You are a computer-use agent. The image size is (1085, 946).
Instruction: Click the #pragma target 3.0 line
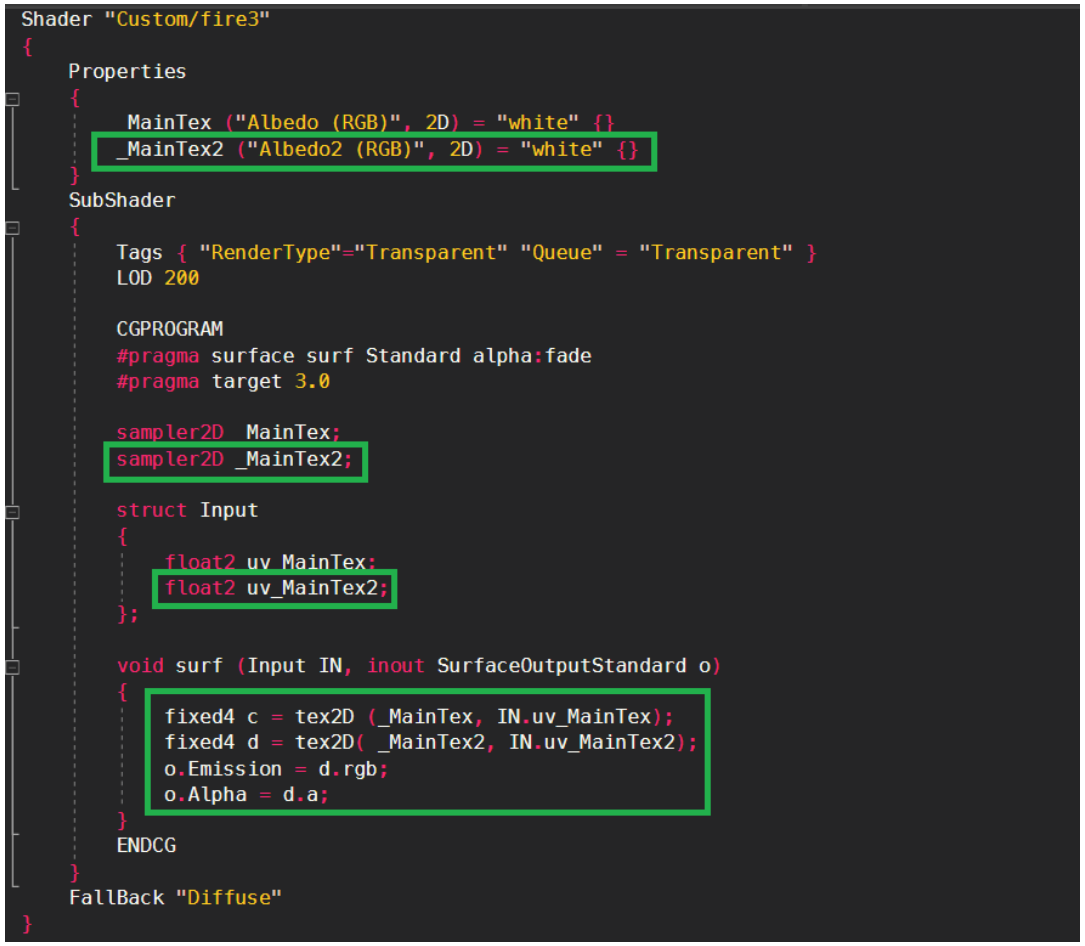223,381
